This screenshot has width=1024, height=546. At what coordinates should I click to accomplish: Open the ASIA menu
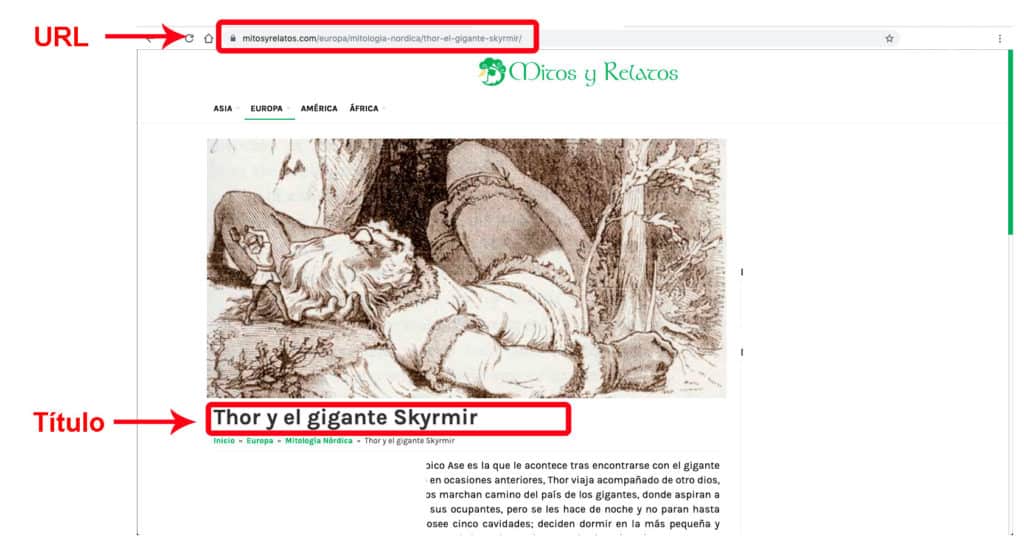click(x=223, y=108)
